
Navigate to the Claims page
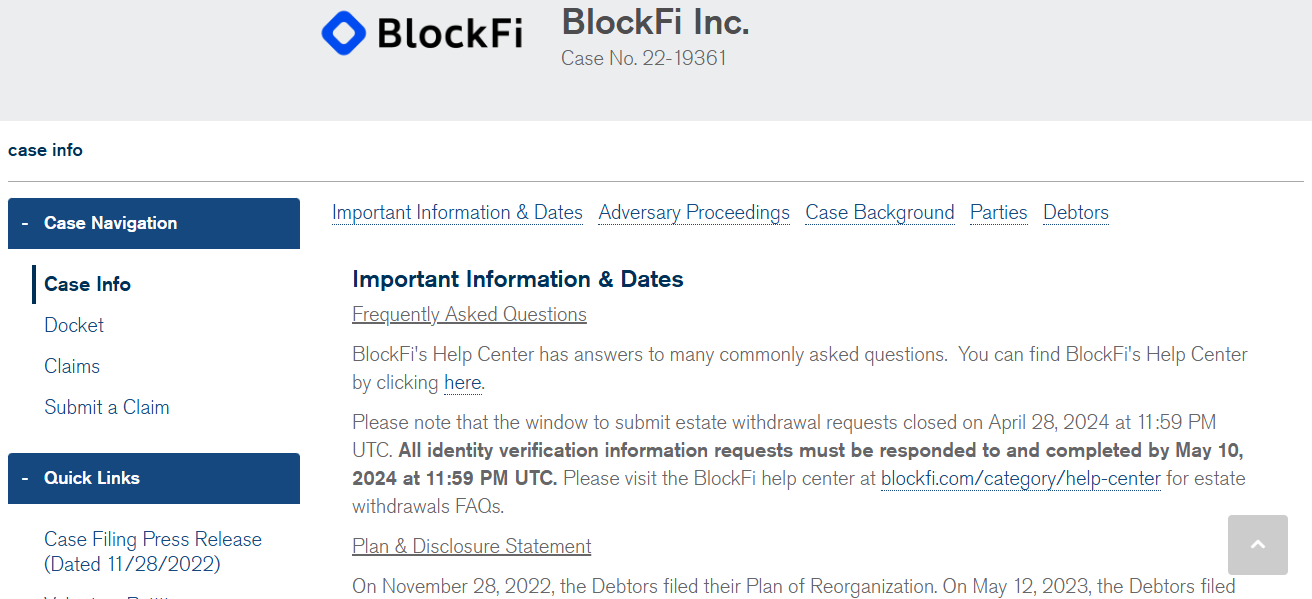tap(72, 366)
